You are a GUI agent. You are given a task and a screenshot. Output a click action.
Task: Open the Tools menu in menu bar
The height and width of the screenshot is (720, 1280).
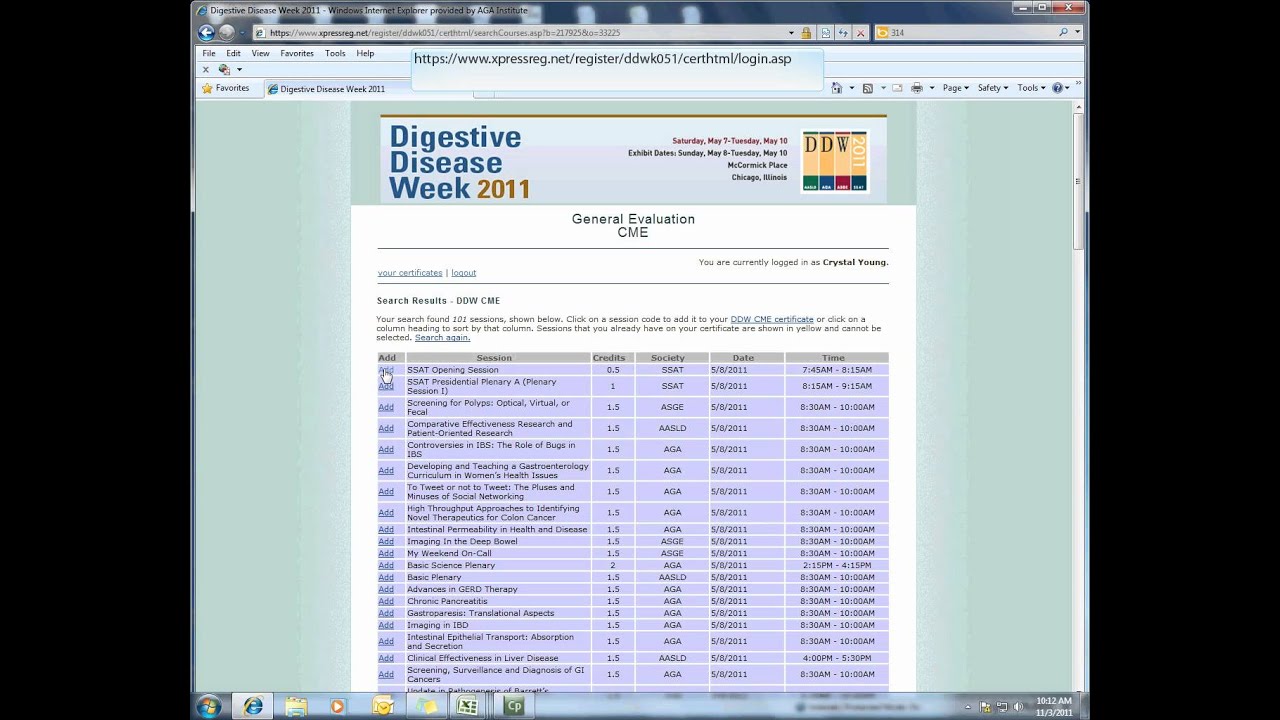pos(335,53)
